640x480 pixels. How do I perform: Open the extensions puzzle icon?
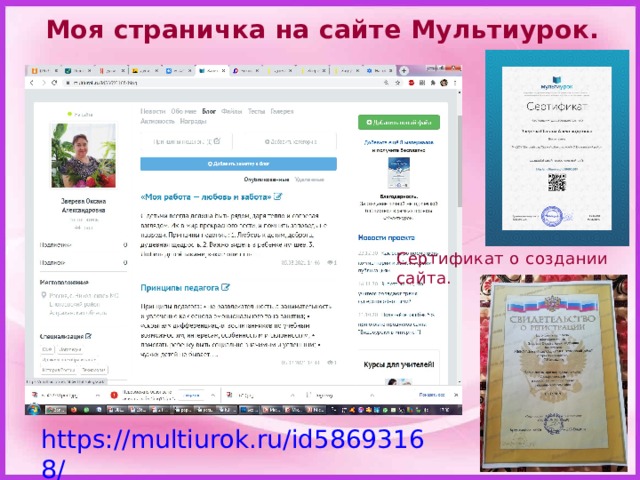[x=433, y=83]
